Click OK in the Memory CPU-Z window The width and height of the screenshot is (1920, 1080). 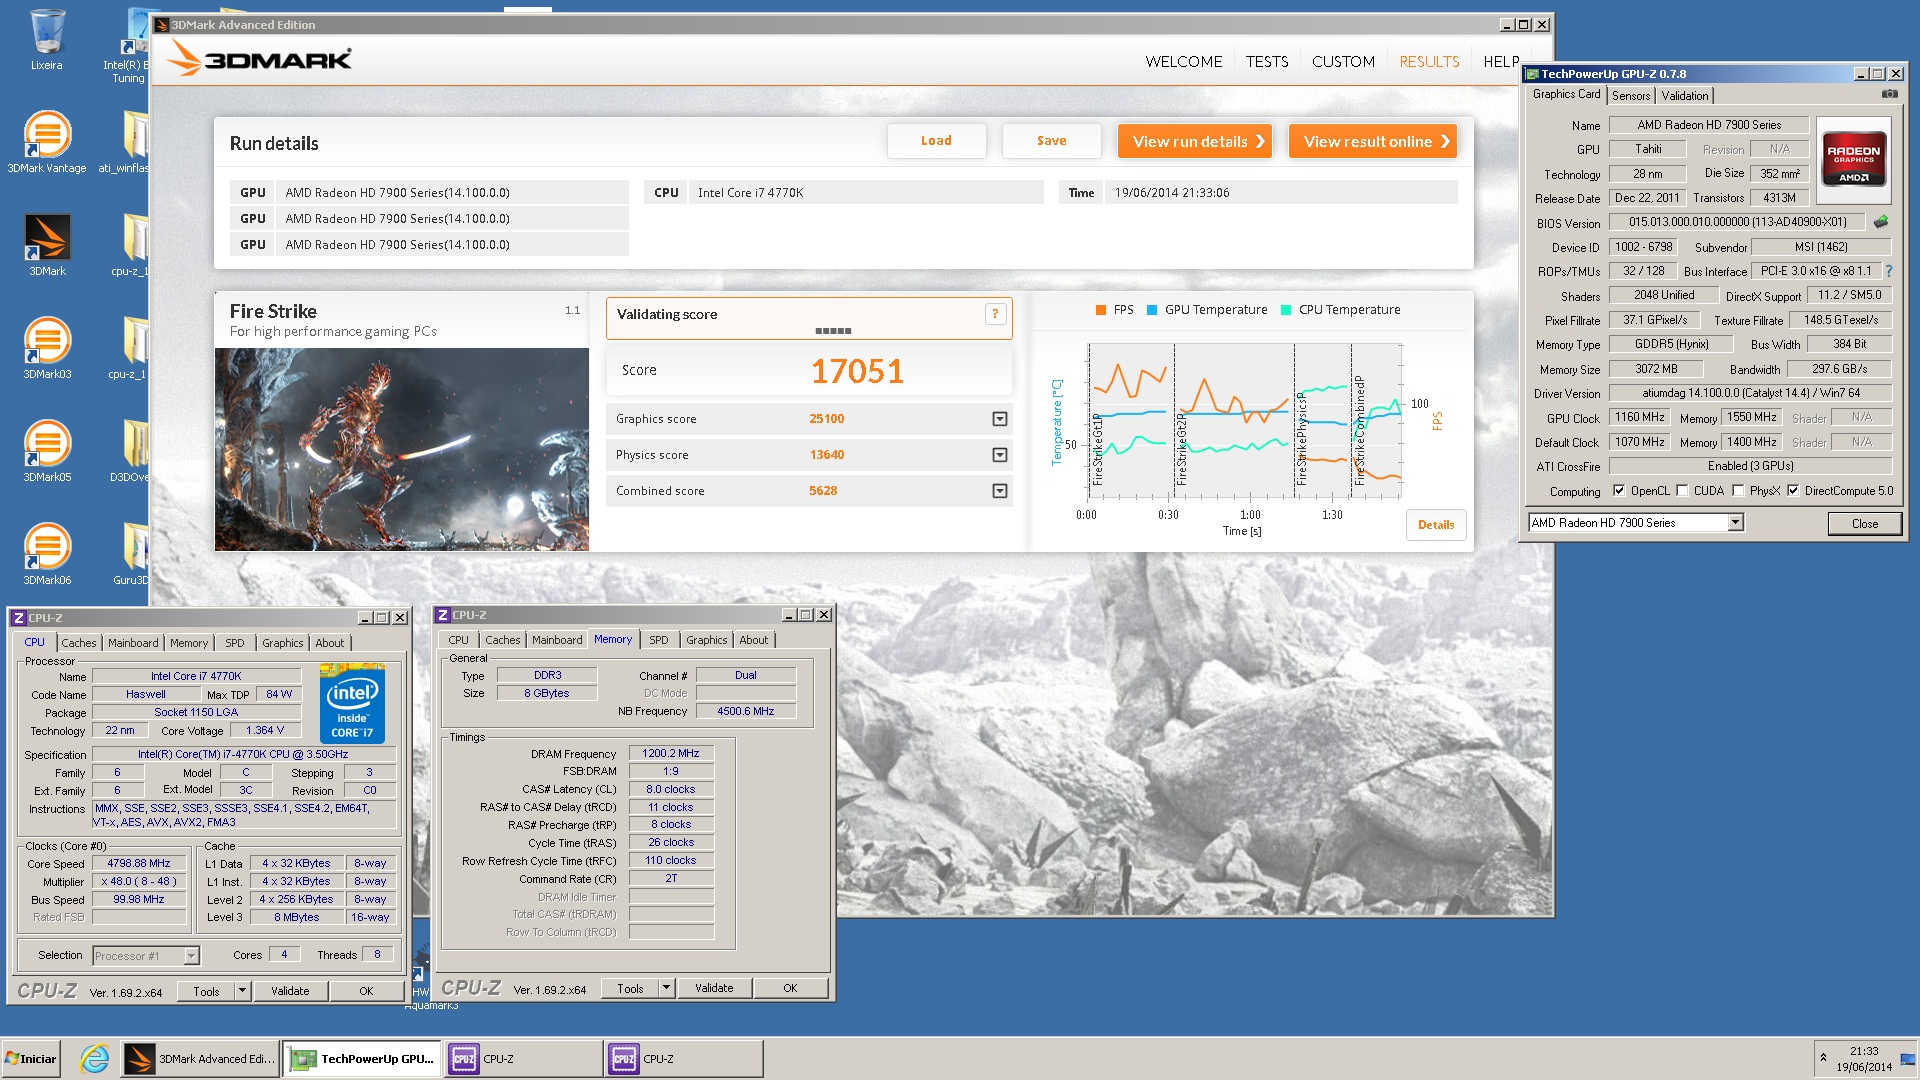click(790, 988)
